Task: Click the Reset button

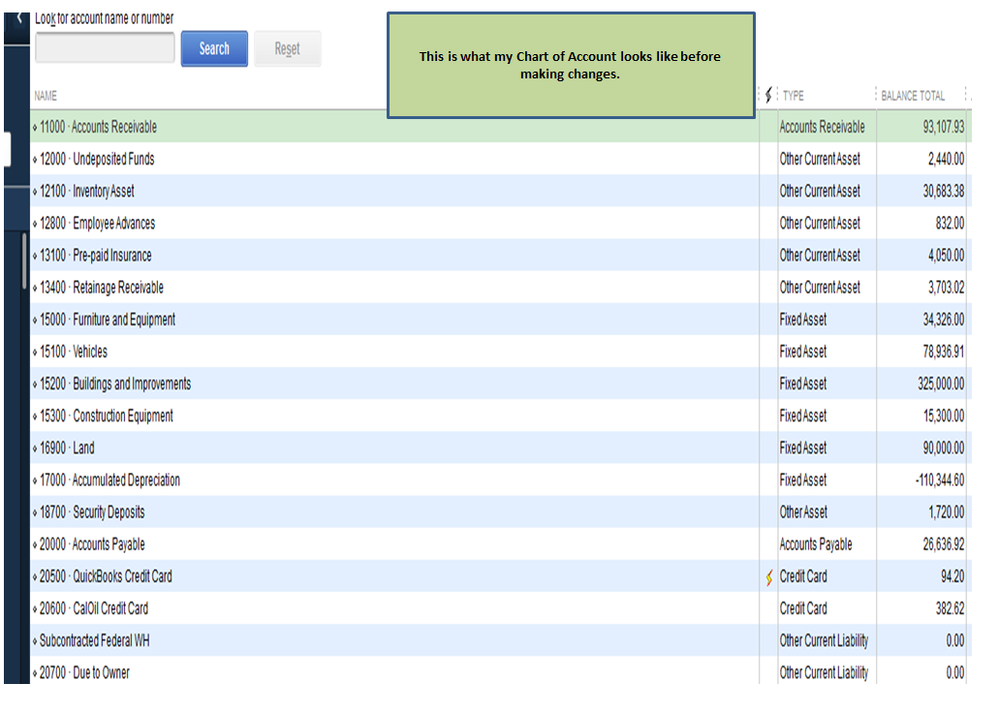Action: 287,48
